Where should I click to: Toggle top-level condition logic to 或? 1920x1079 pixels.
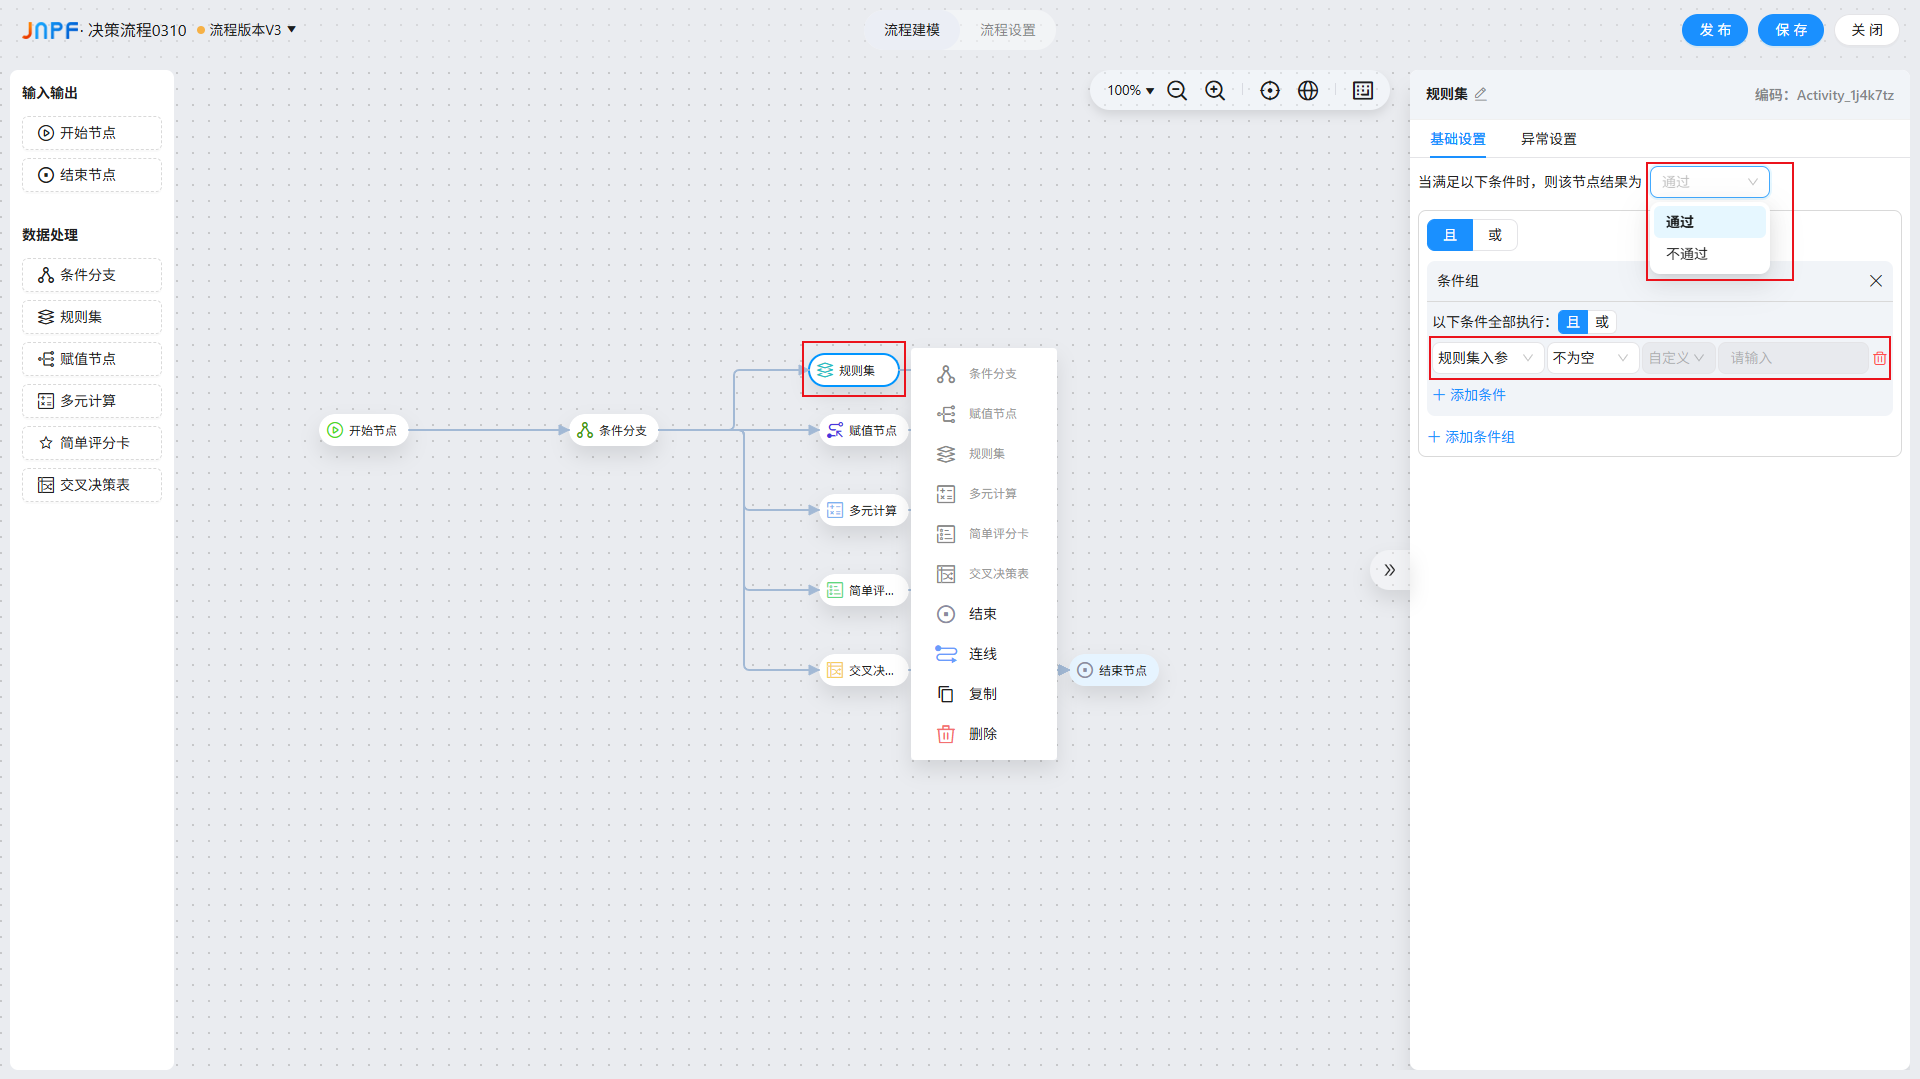[x=1495, y=235]
